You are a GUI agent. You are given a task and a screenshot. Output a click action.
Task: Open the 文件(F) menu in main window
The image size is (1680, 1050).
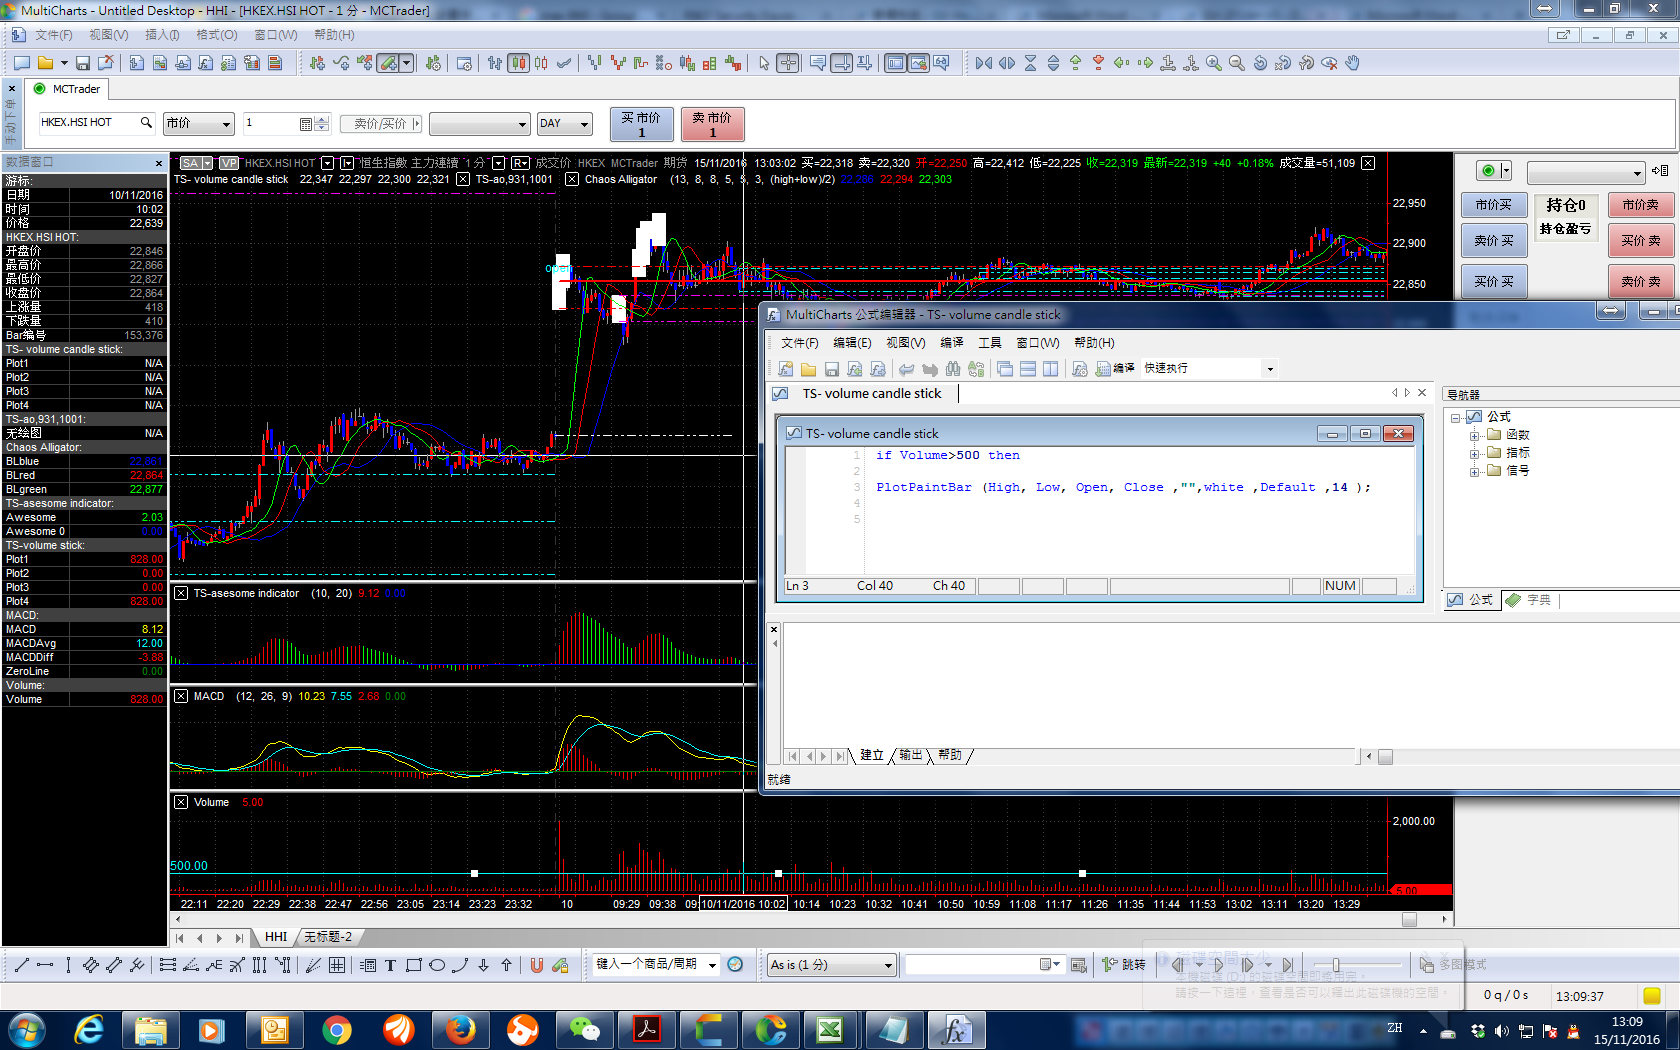(54, 35)
